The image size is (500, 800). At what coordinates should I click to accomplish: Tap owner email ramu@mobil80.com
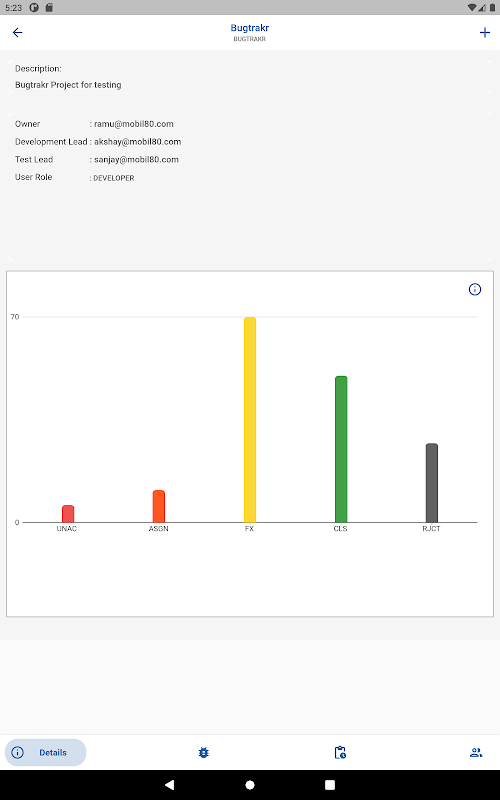click(134, 124)
